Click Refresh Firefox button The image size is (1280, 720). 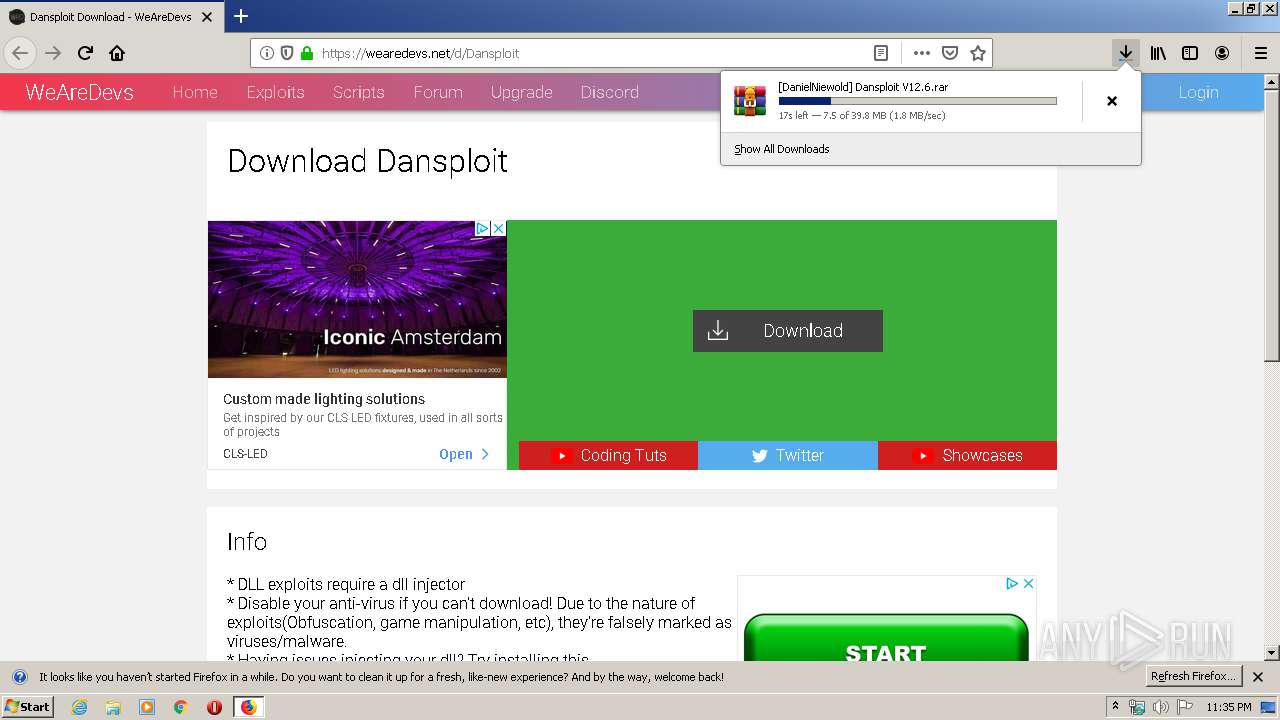pyautogui.click(x=1193, y=677)
